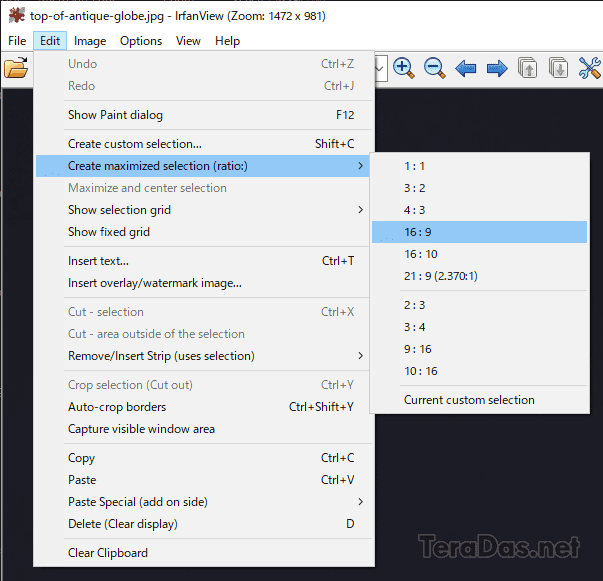
Task: Pick the 4 : 3 ratio
Action: click(480, 210)
